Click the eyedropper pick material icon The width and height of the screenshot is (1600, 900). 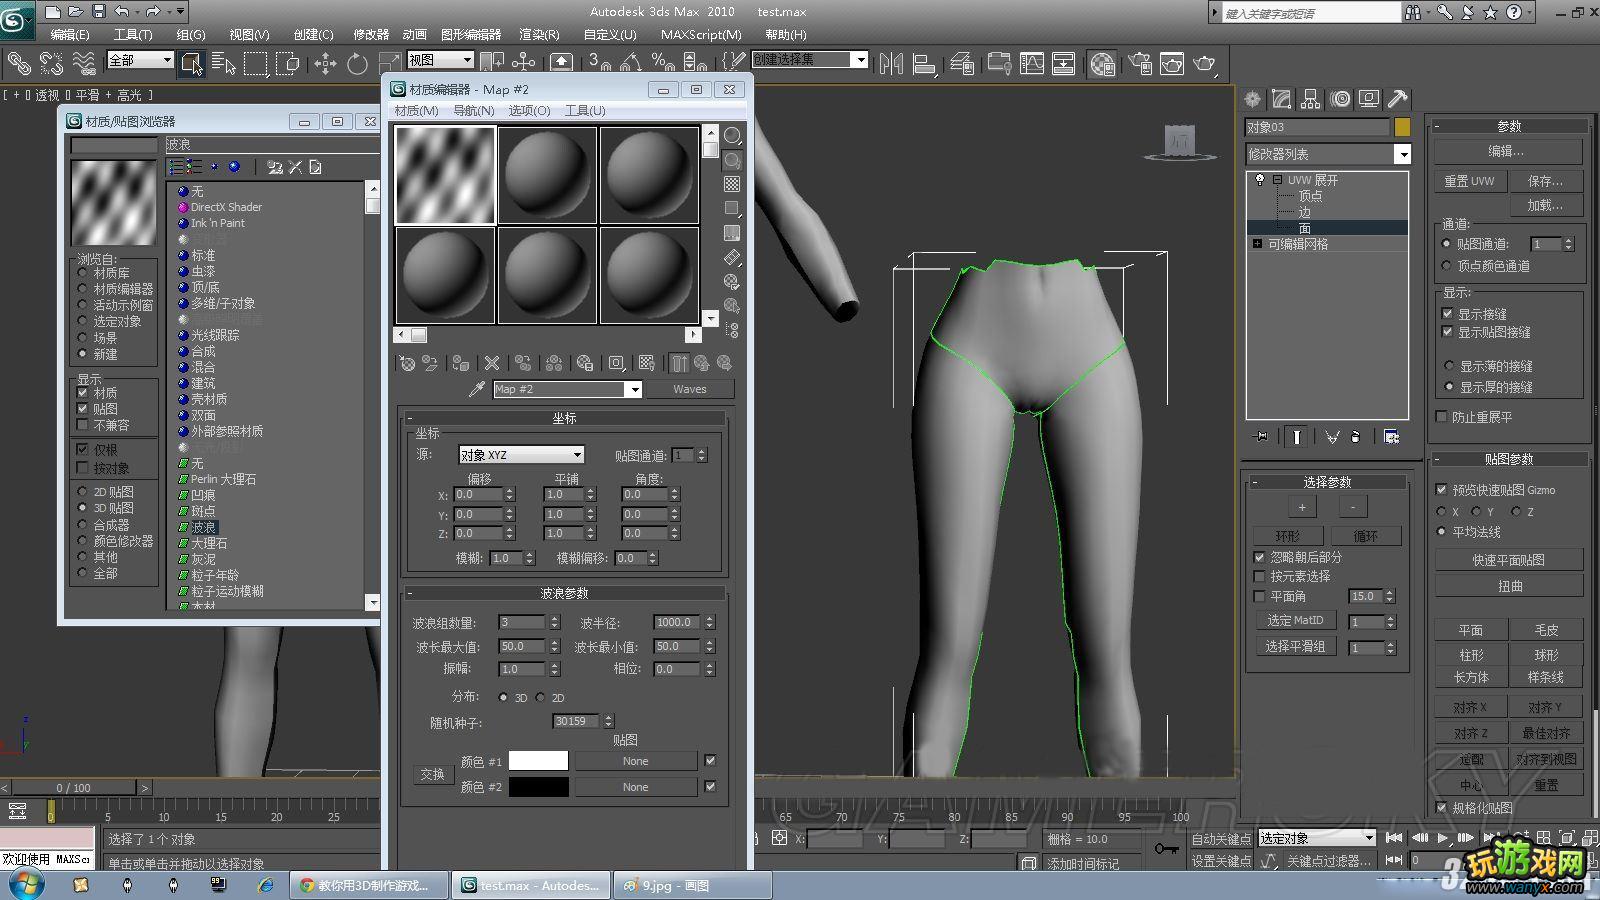pyautogui.click(x=477, y=389)
